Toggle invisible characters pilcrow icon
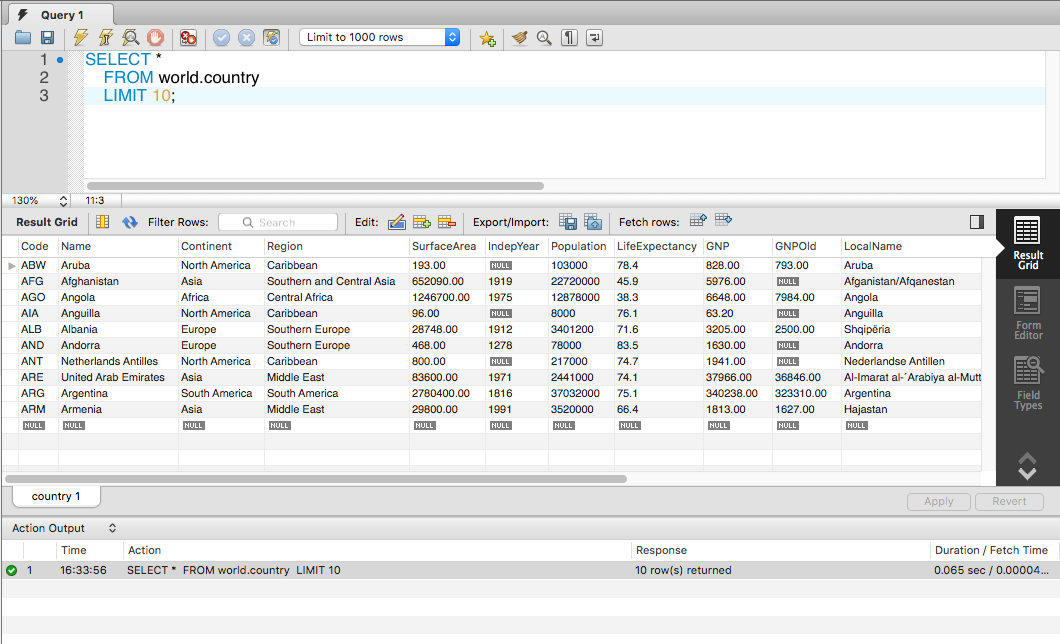 pos(569,38)
